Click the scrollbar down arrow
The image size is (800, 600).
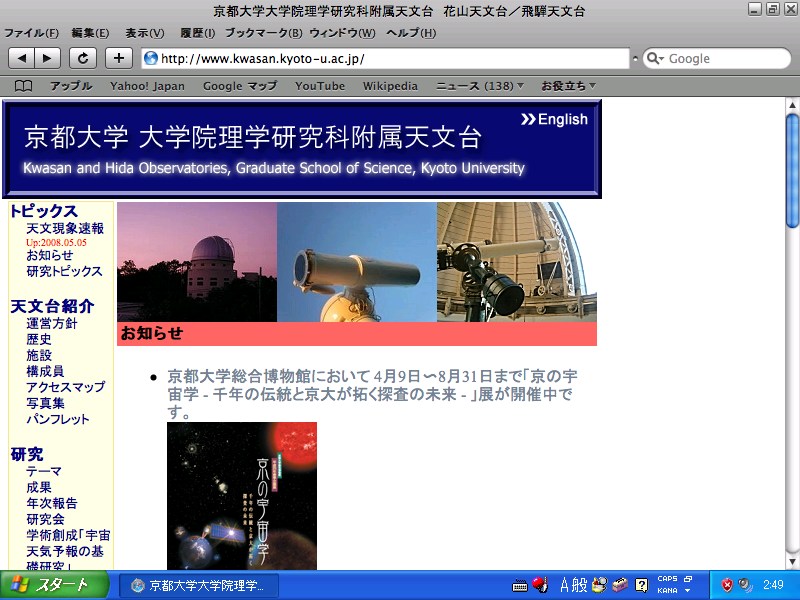(792, 562)
